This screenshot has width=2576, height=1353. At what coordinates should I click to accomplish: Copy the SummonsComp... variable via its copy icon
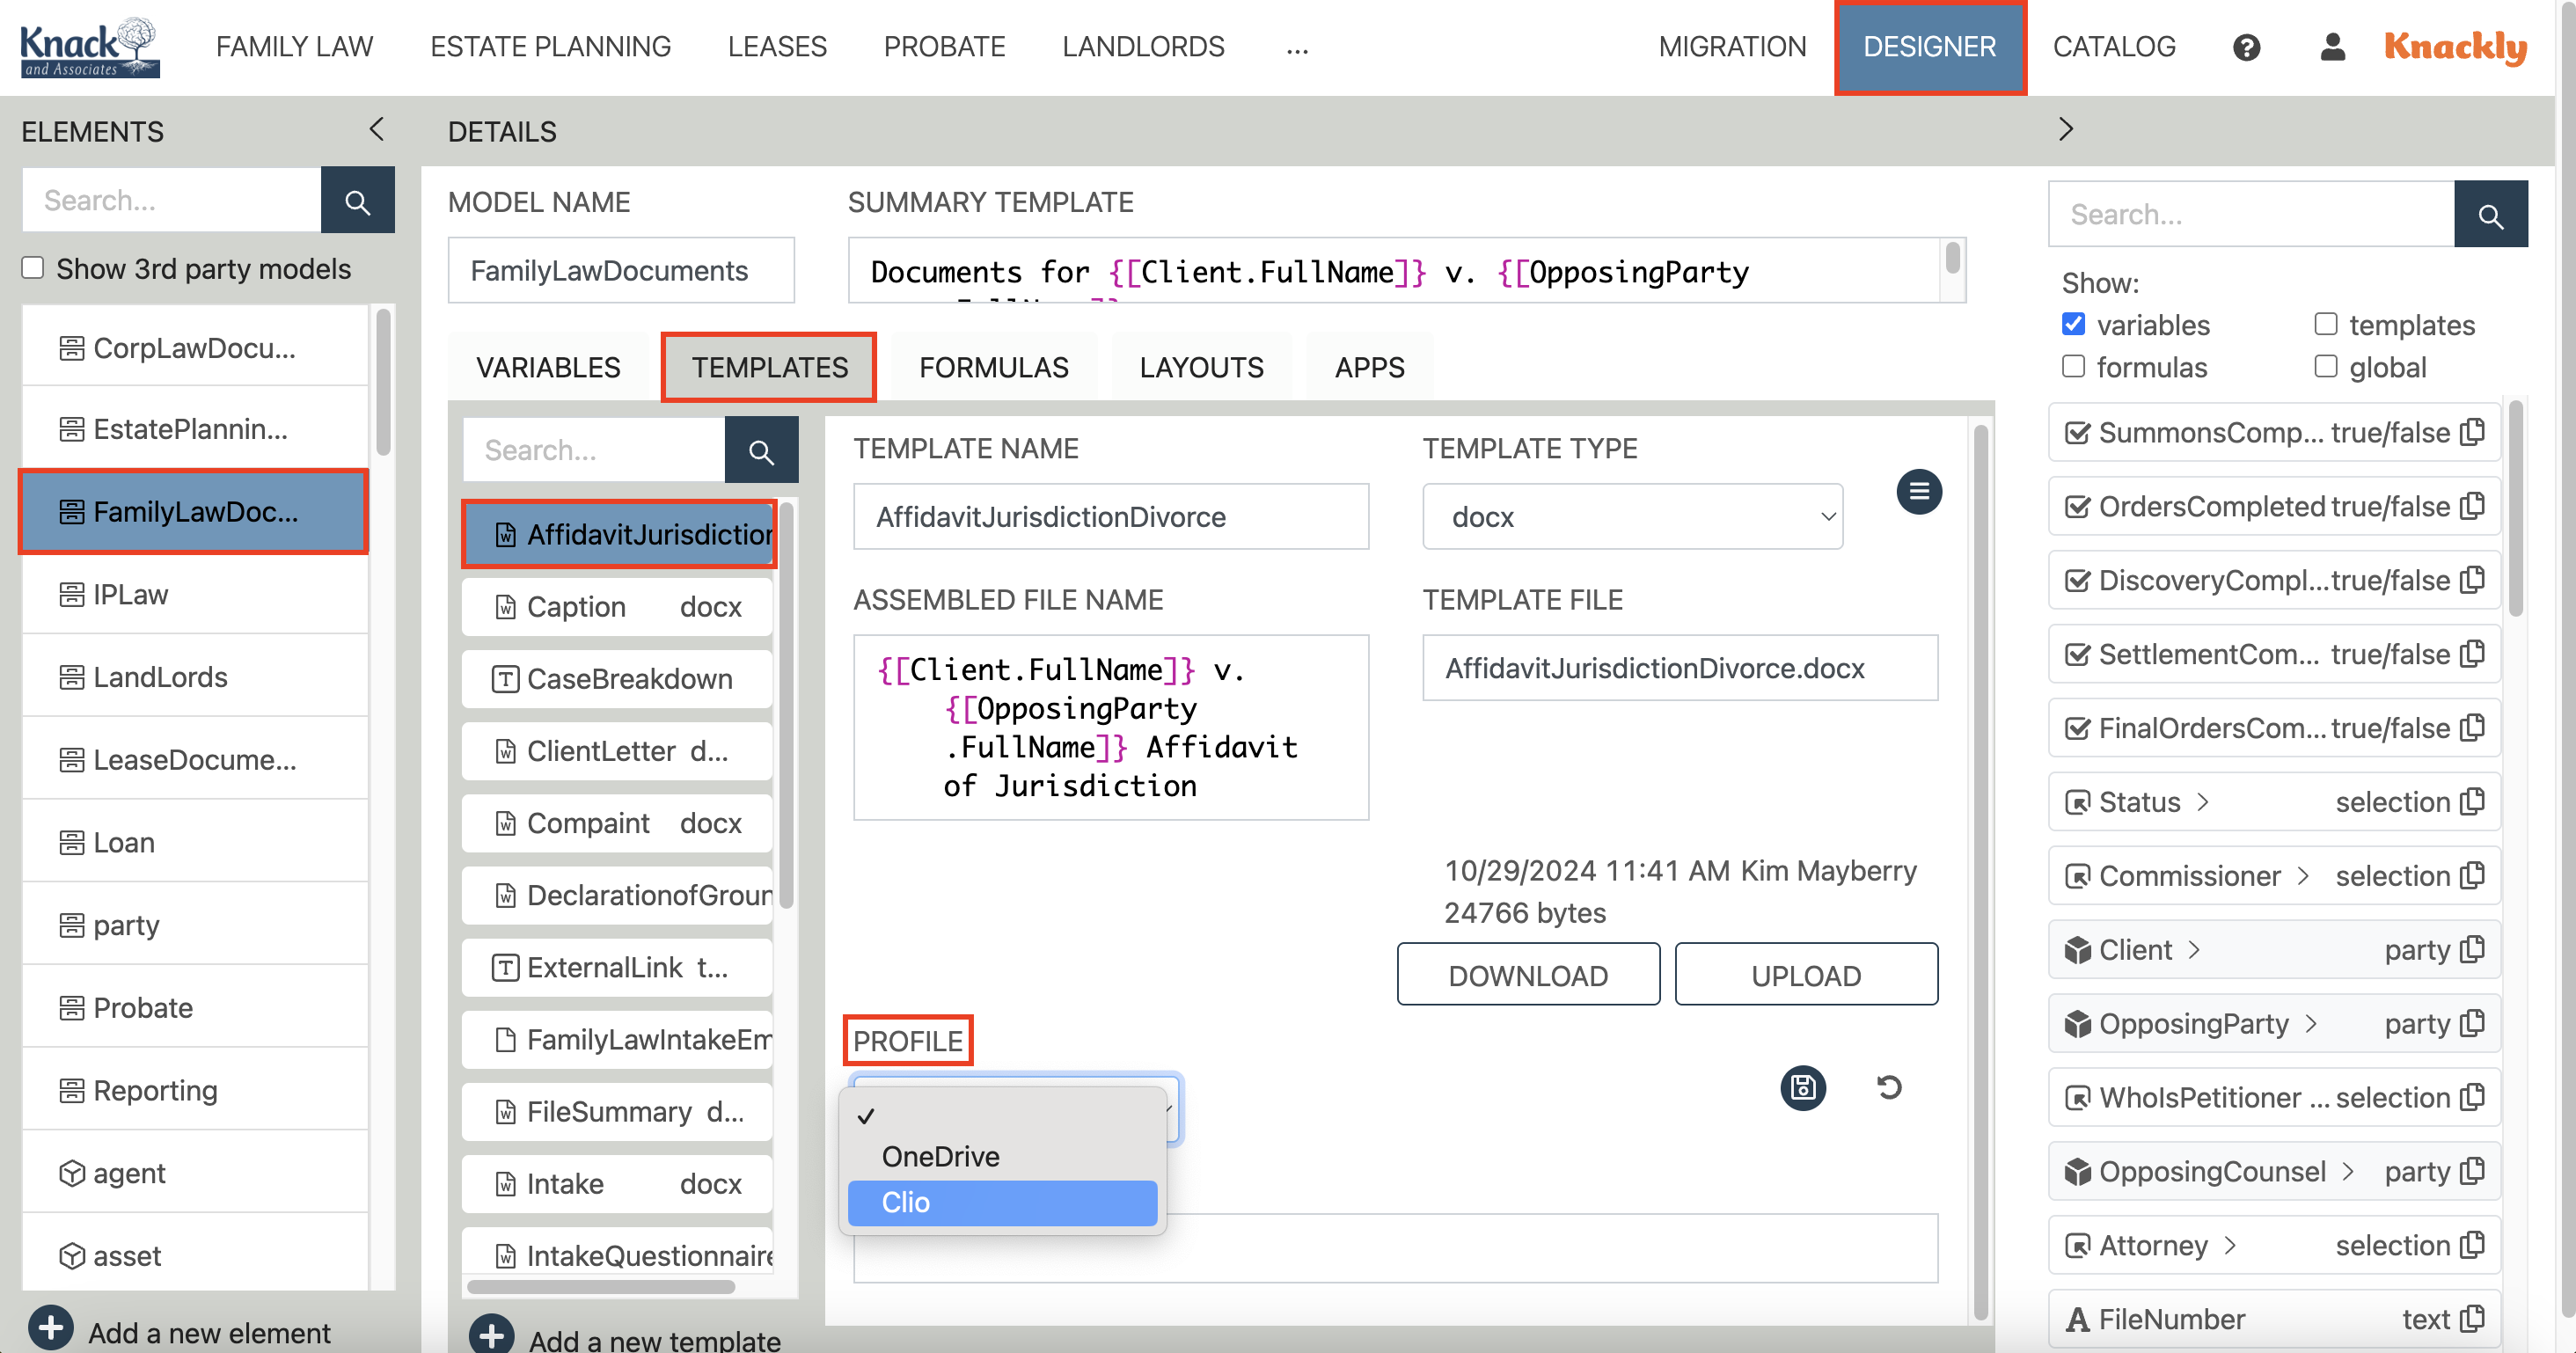pyautogui.click(x=2473, y=432)
